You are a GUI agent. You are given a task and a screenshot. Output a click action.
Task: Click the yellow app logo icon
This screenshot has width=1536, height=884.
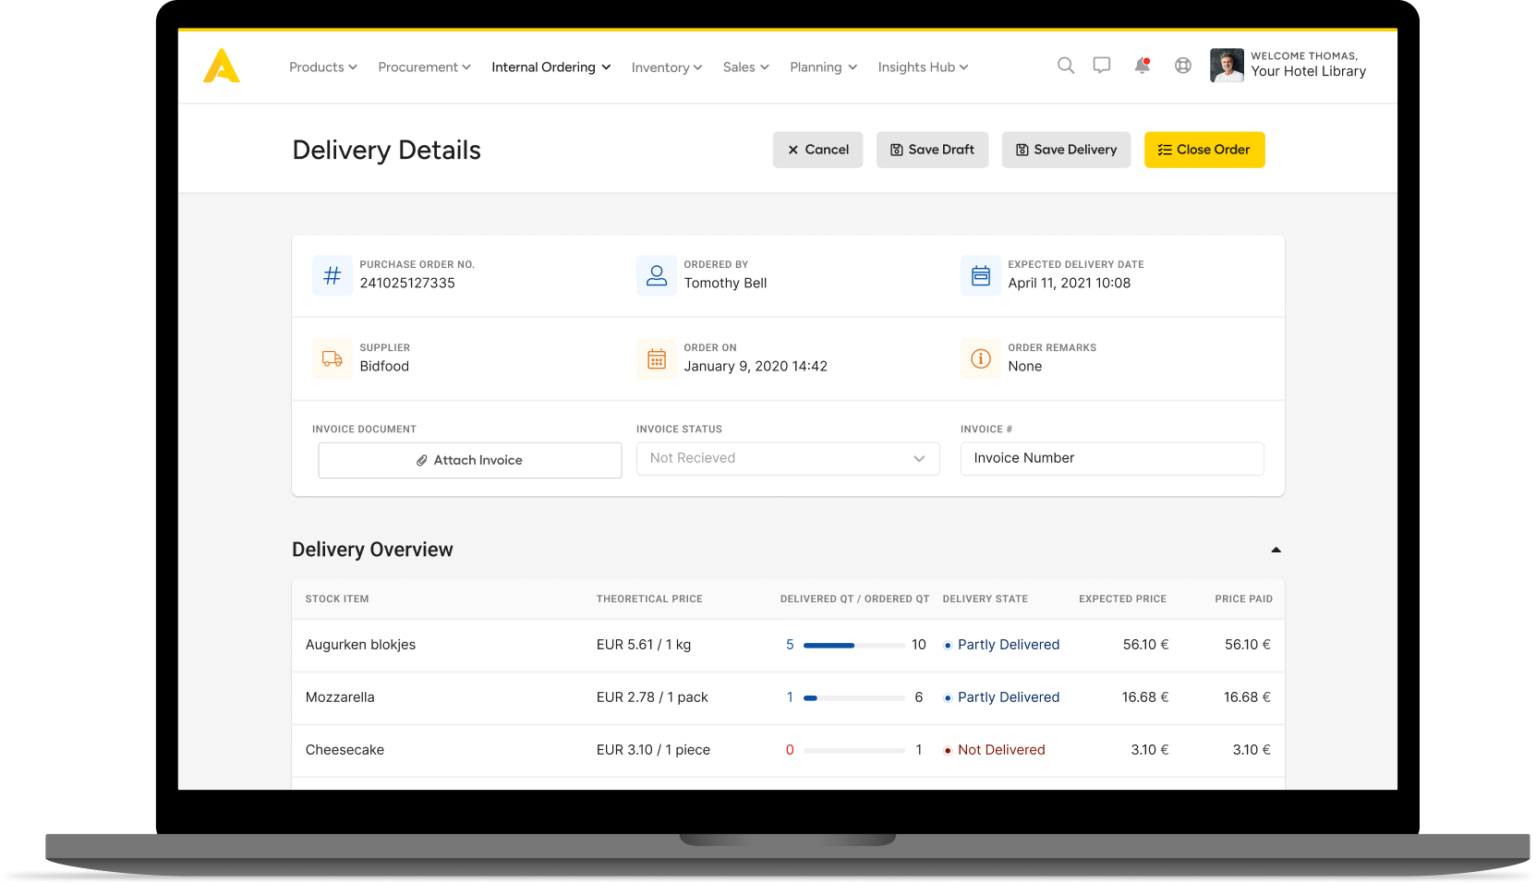point(222,66)
